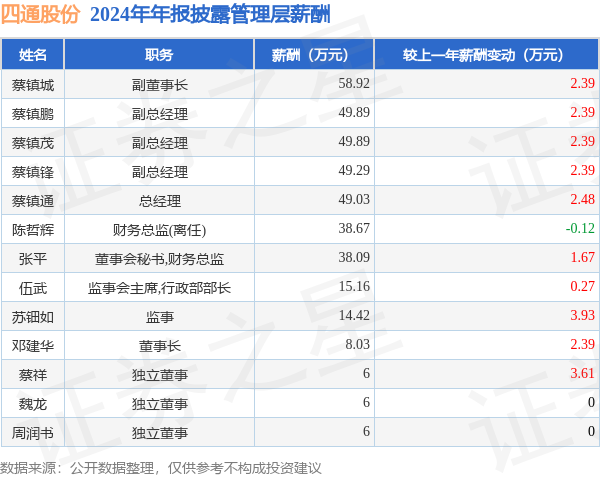This screenshot has height=477, width=600.
Task: Click the heading 2024年年报披露管理层薪酬
Action: click(210, 15)
